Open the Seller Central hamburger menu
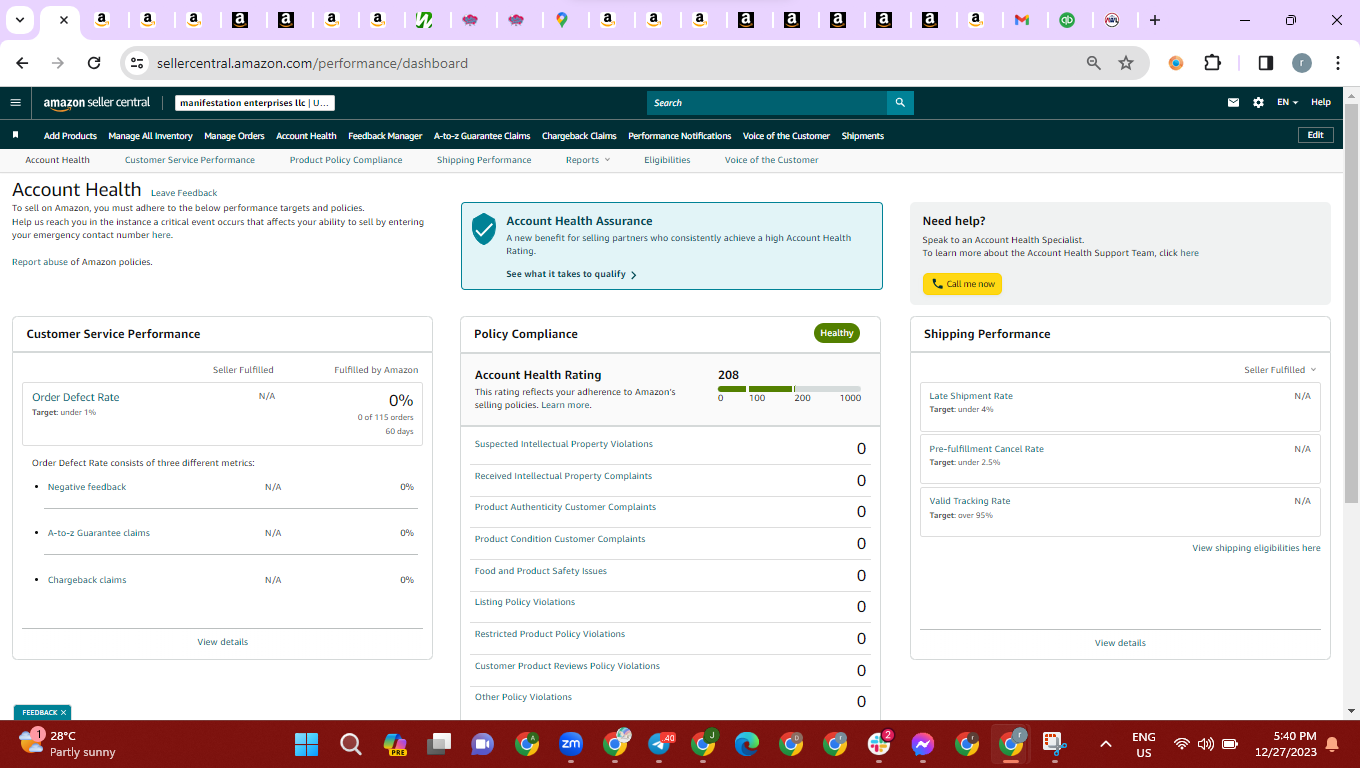 [15, 102]
